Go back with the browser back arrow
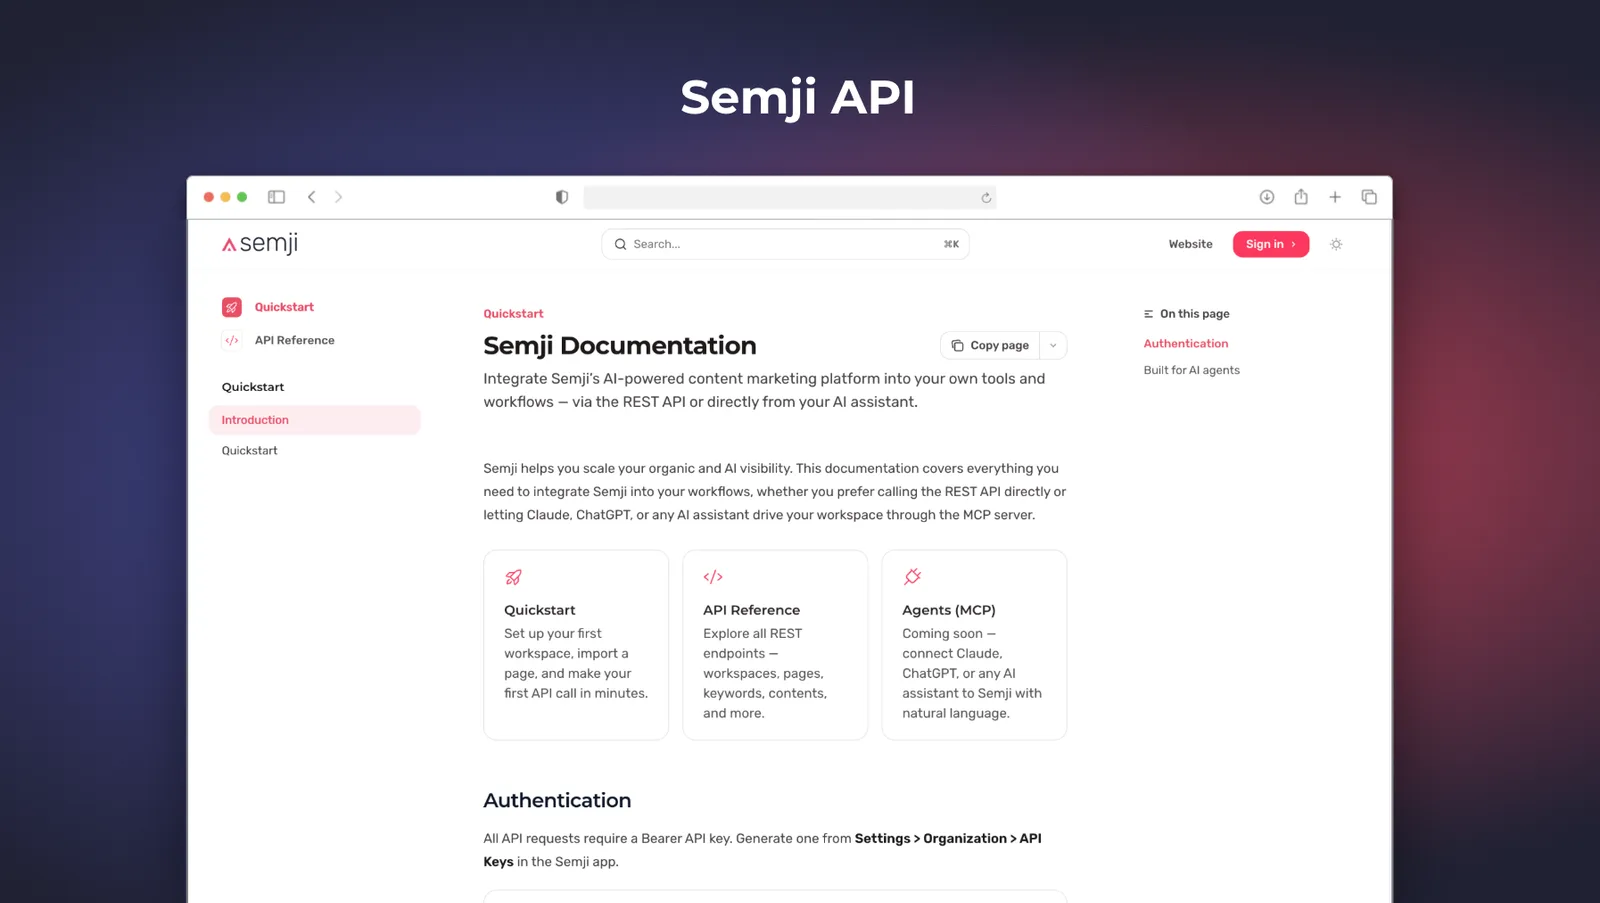1600x903 pixels. (x=311, y=197)
